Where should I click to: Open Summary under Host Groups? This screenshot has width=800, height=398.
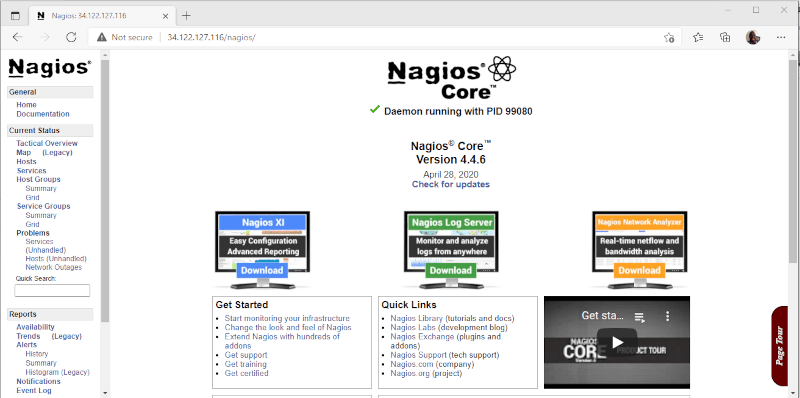[x=41, y=188]
